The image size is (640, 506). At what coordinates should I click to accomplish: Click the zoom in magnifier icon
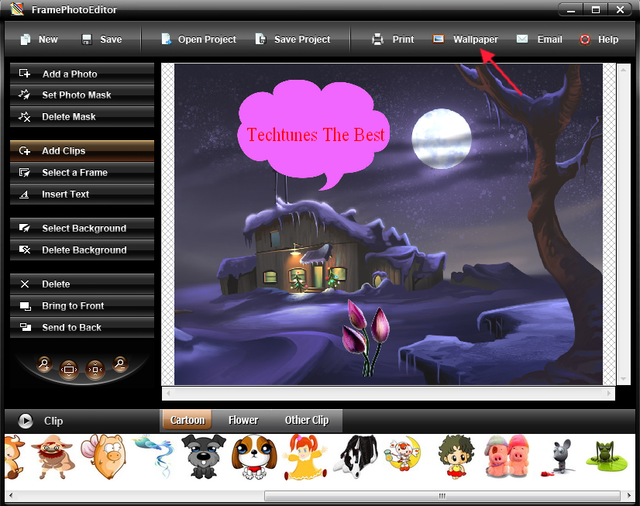[x=45, y=365]
